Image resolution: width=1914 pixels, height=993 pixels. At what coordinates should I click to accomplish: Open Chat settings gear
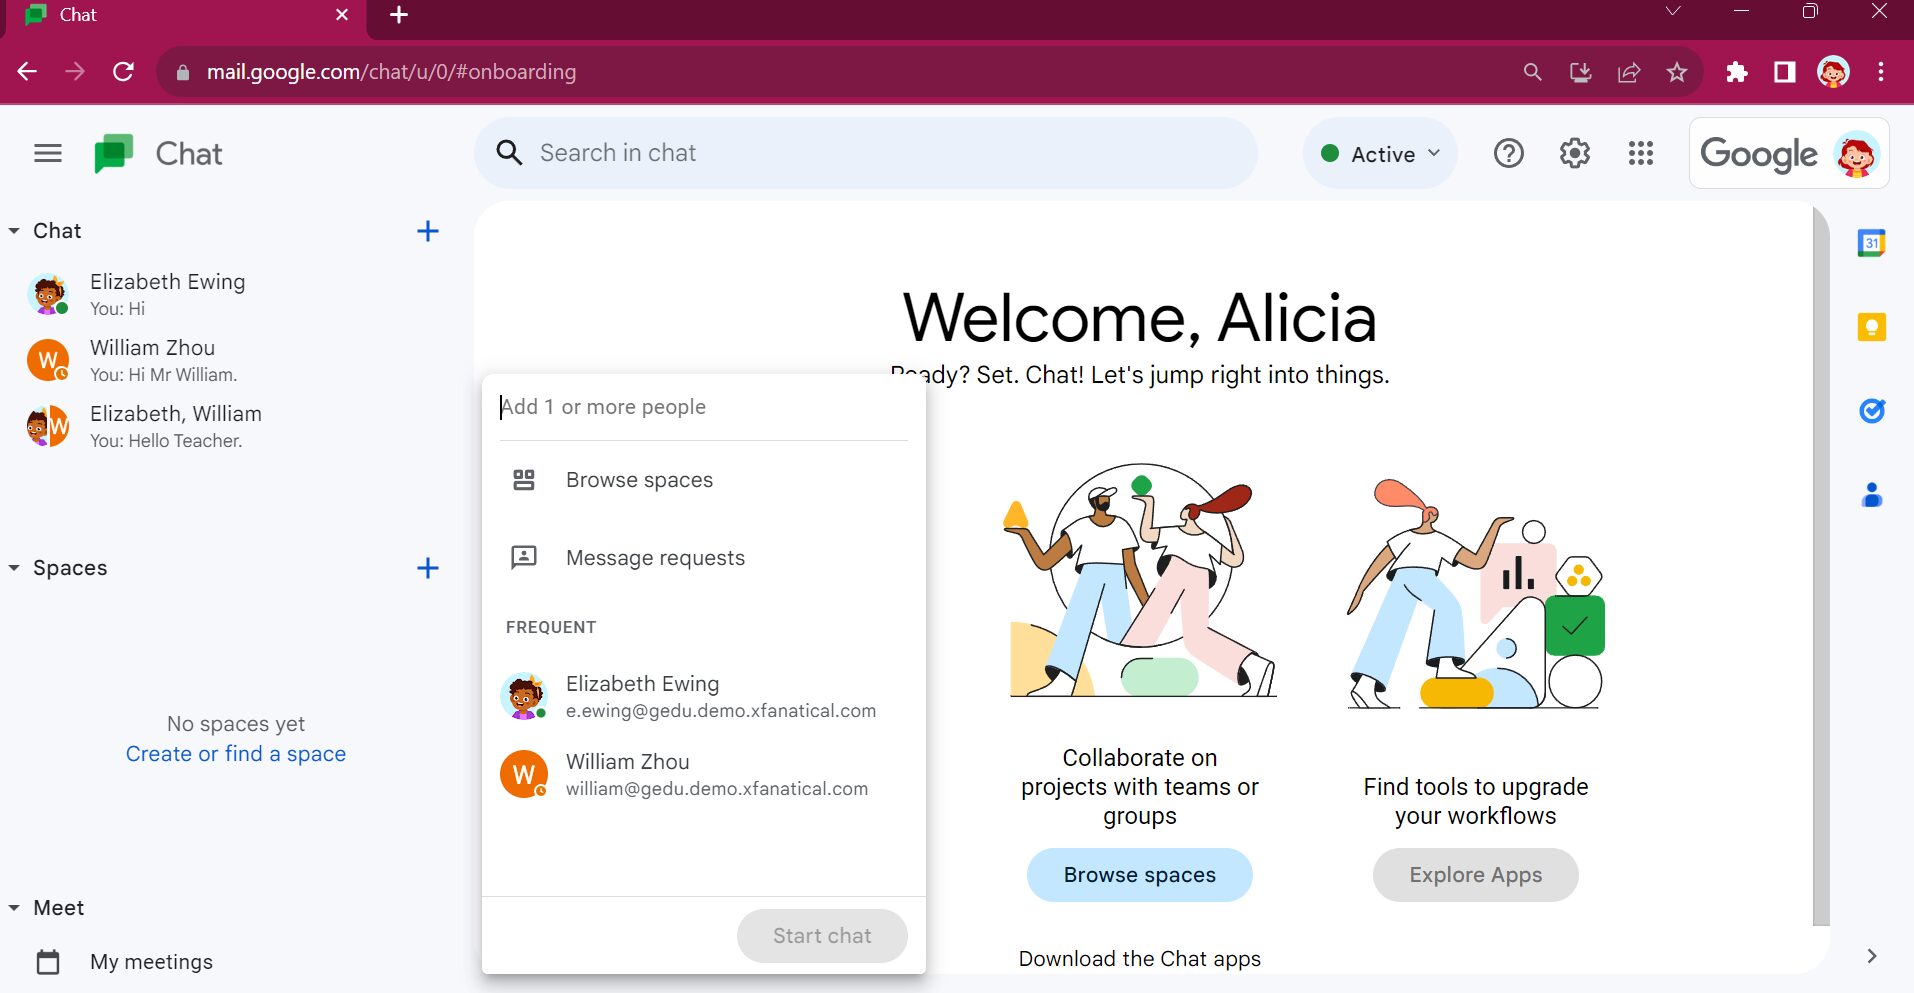coord(1573,152)
